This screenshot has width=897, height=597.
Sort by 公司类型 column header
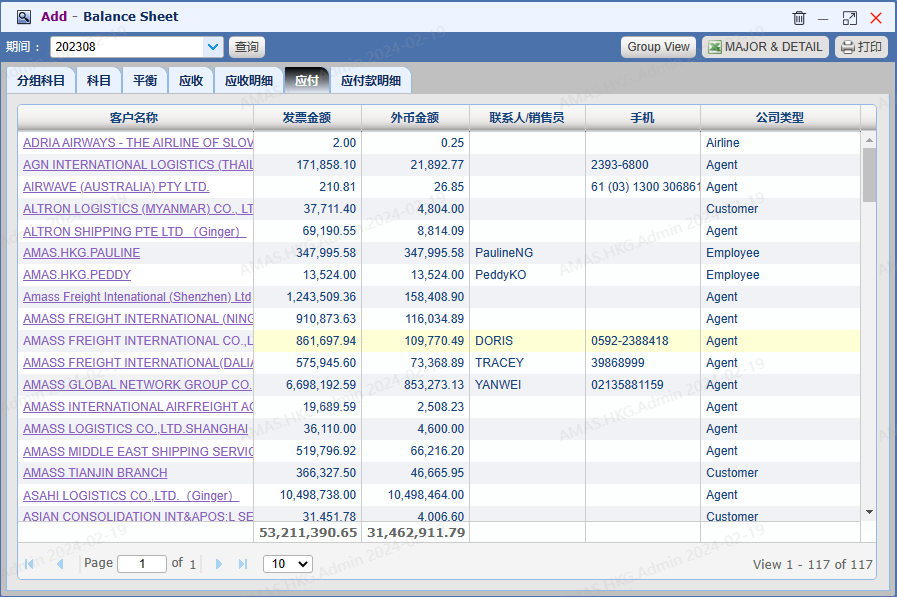pyautogui.click(x=780, y=118)
